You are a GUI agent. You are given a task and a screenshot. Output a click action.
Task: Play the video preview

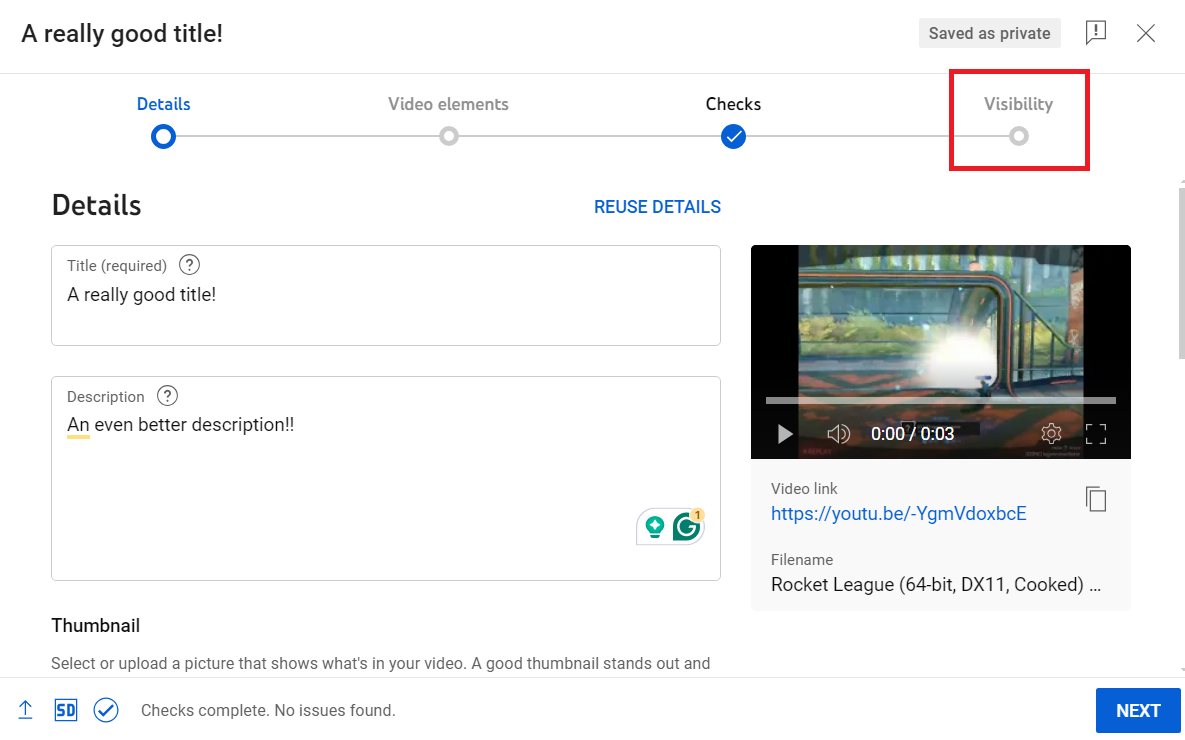(x=784, y=433)
